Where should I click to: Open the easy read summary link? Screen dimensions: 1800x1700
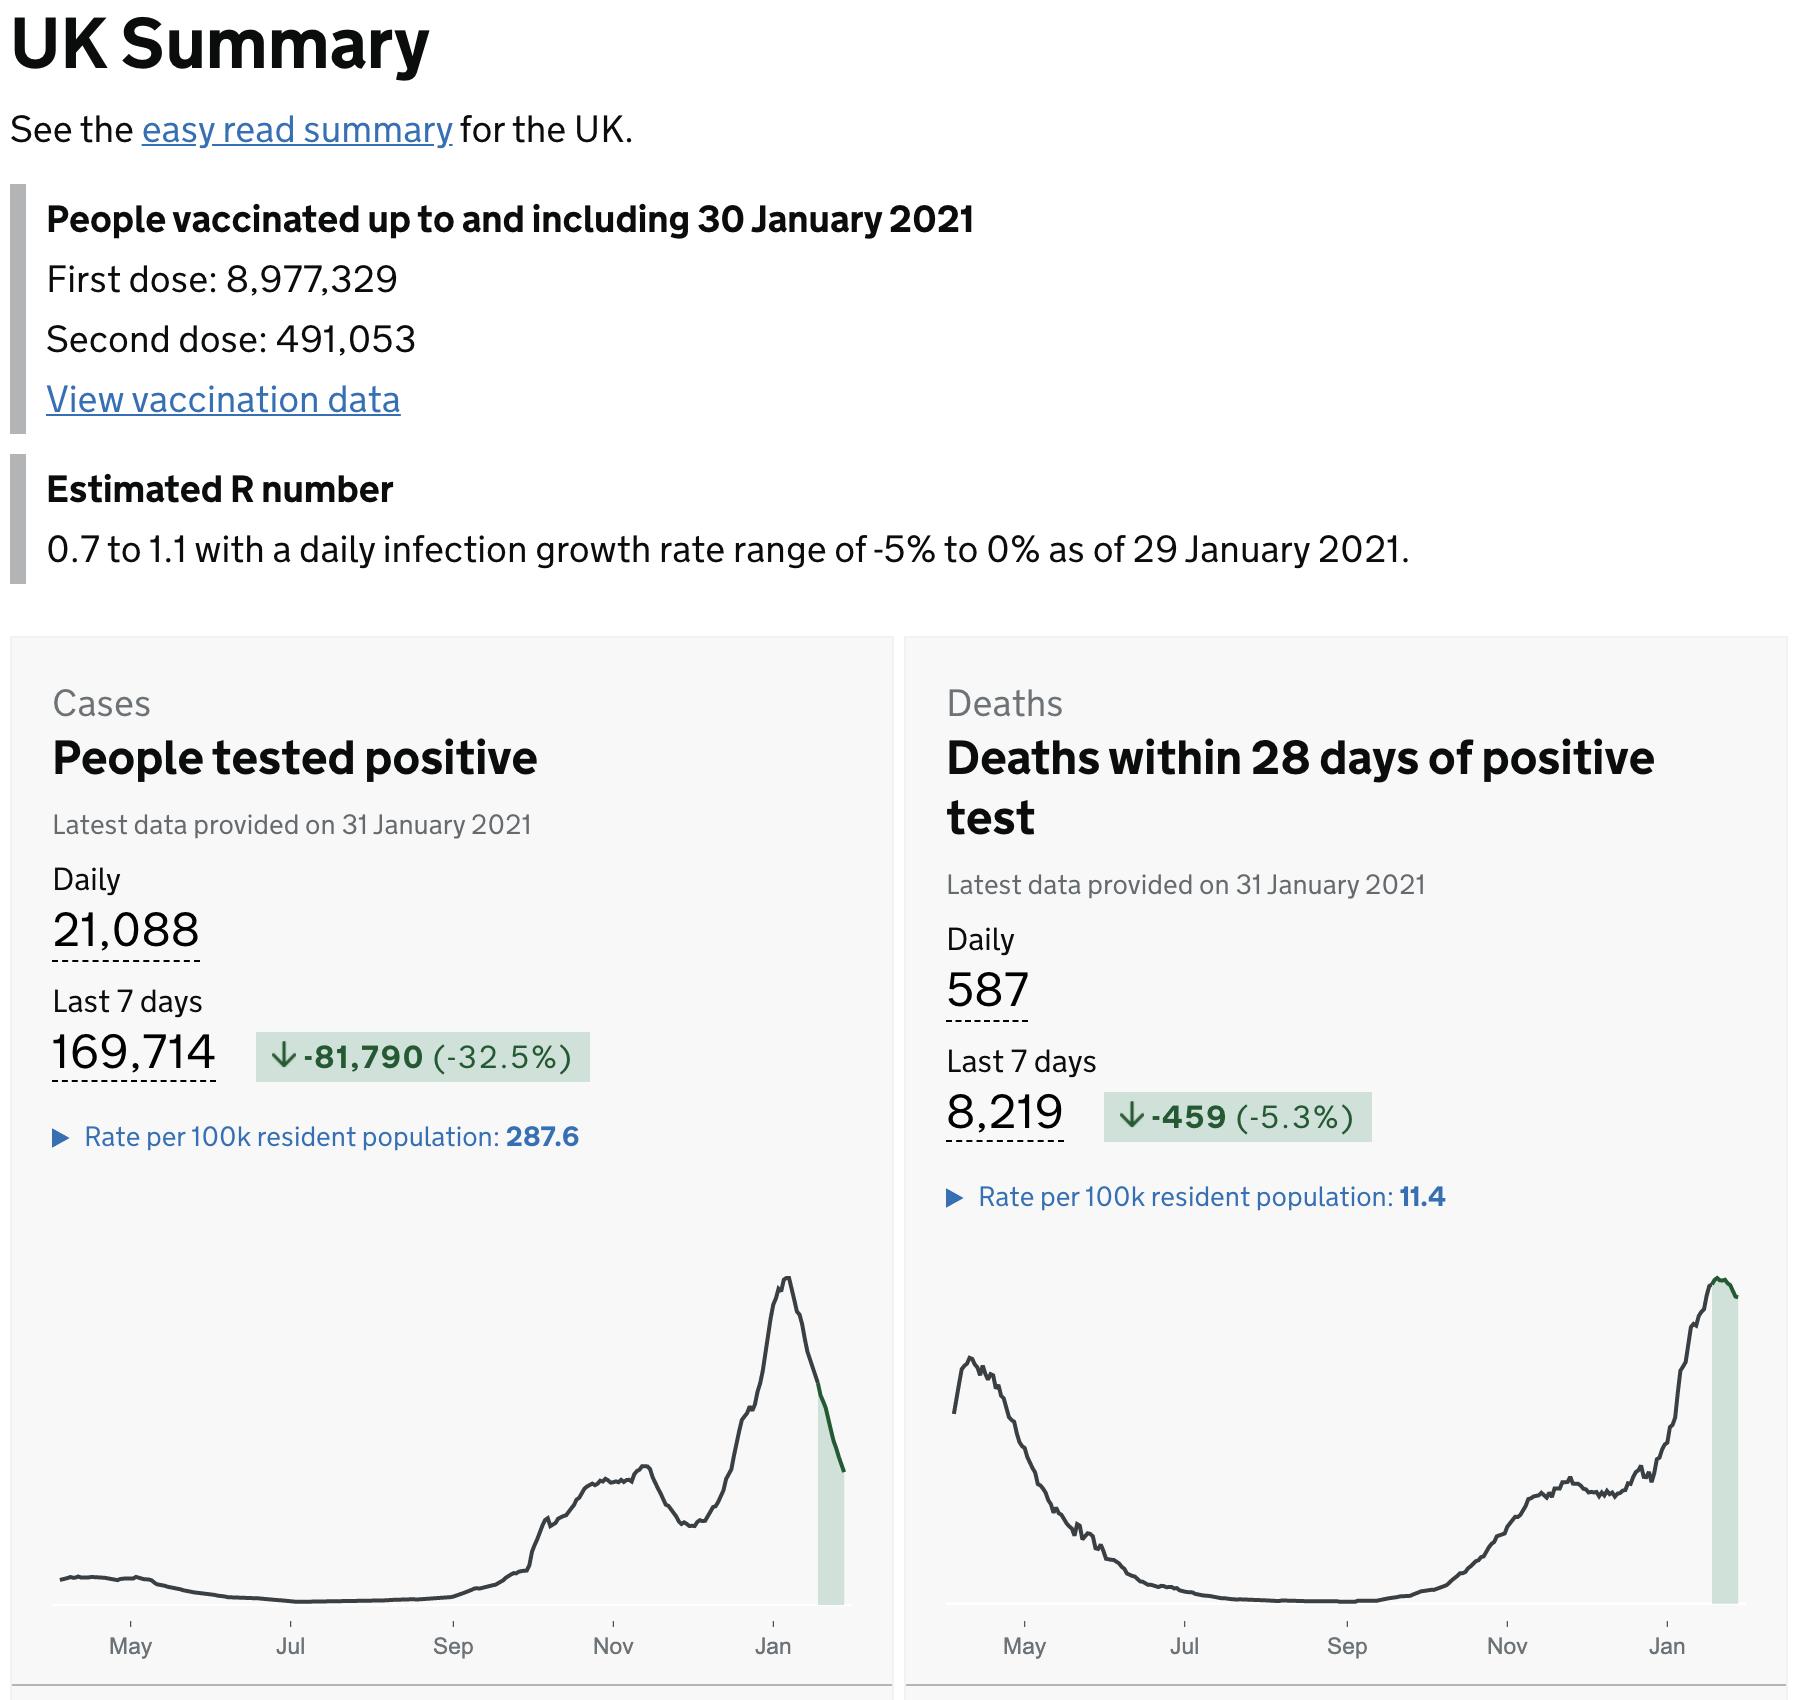[x=297, y=130]
